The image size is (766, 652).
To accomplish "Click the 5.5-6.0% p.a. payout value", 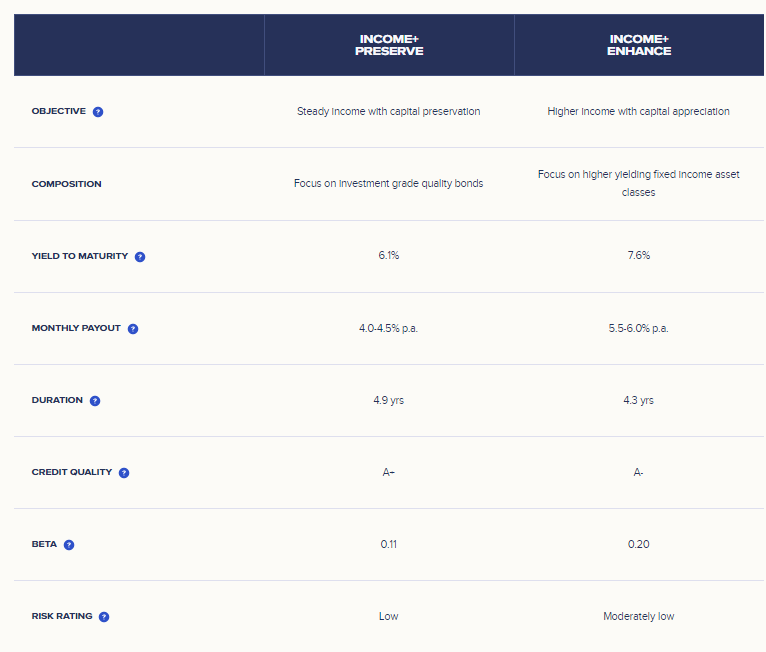I will click(638, 328).
